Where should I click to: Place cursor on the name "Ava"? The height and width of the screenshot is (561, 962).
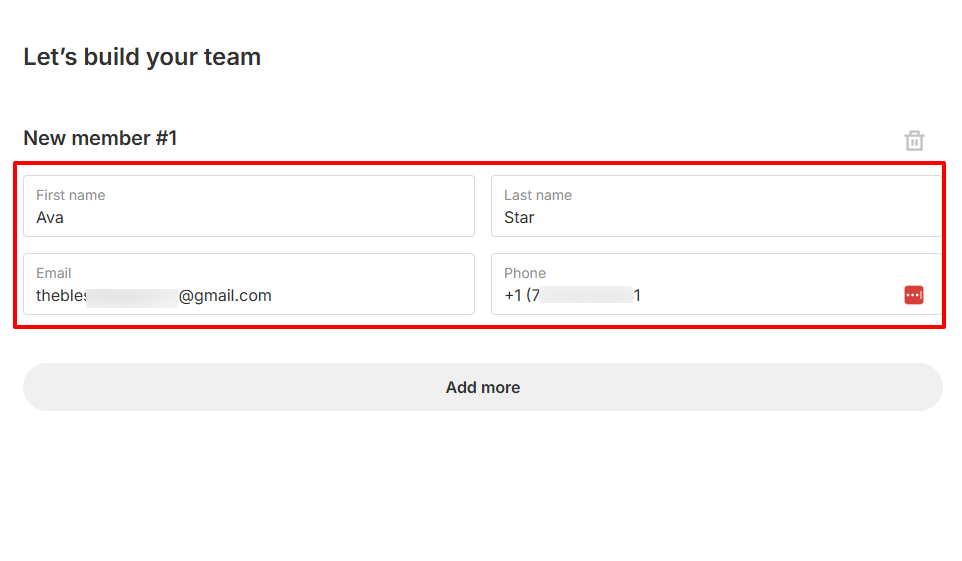[50, 217]
